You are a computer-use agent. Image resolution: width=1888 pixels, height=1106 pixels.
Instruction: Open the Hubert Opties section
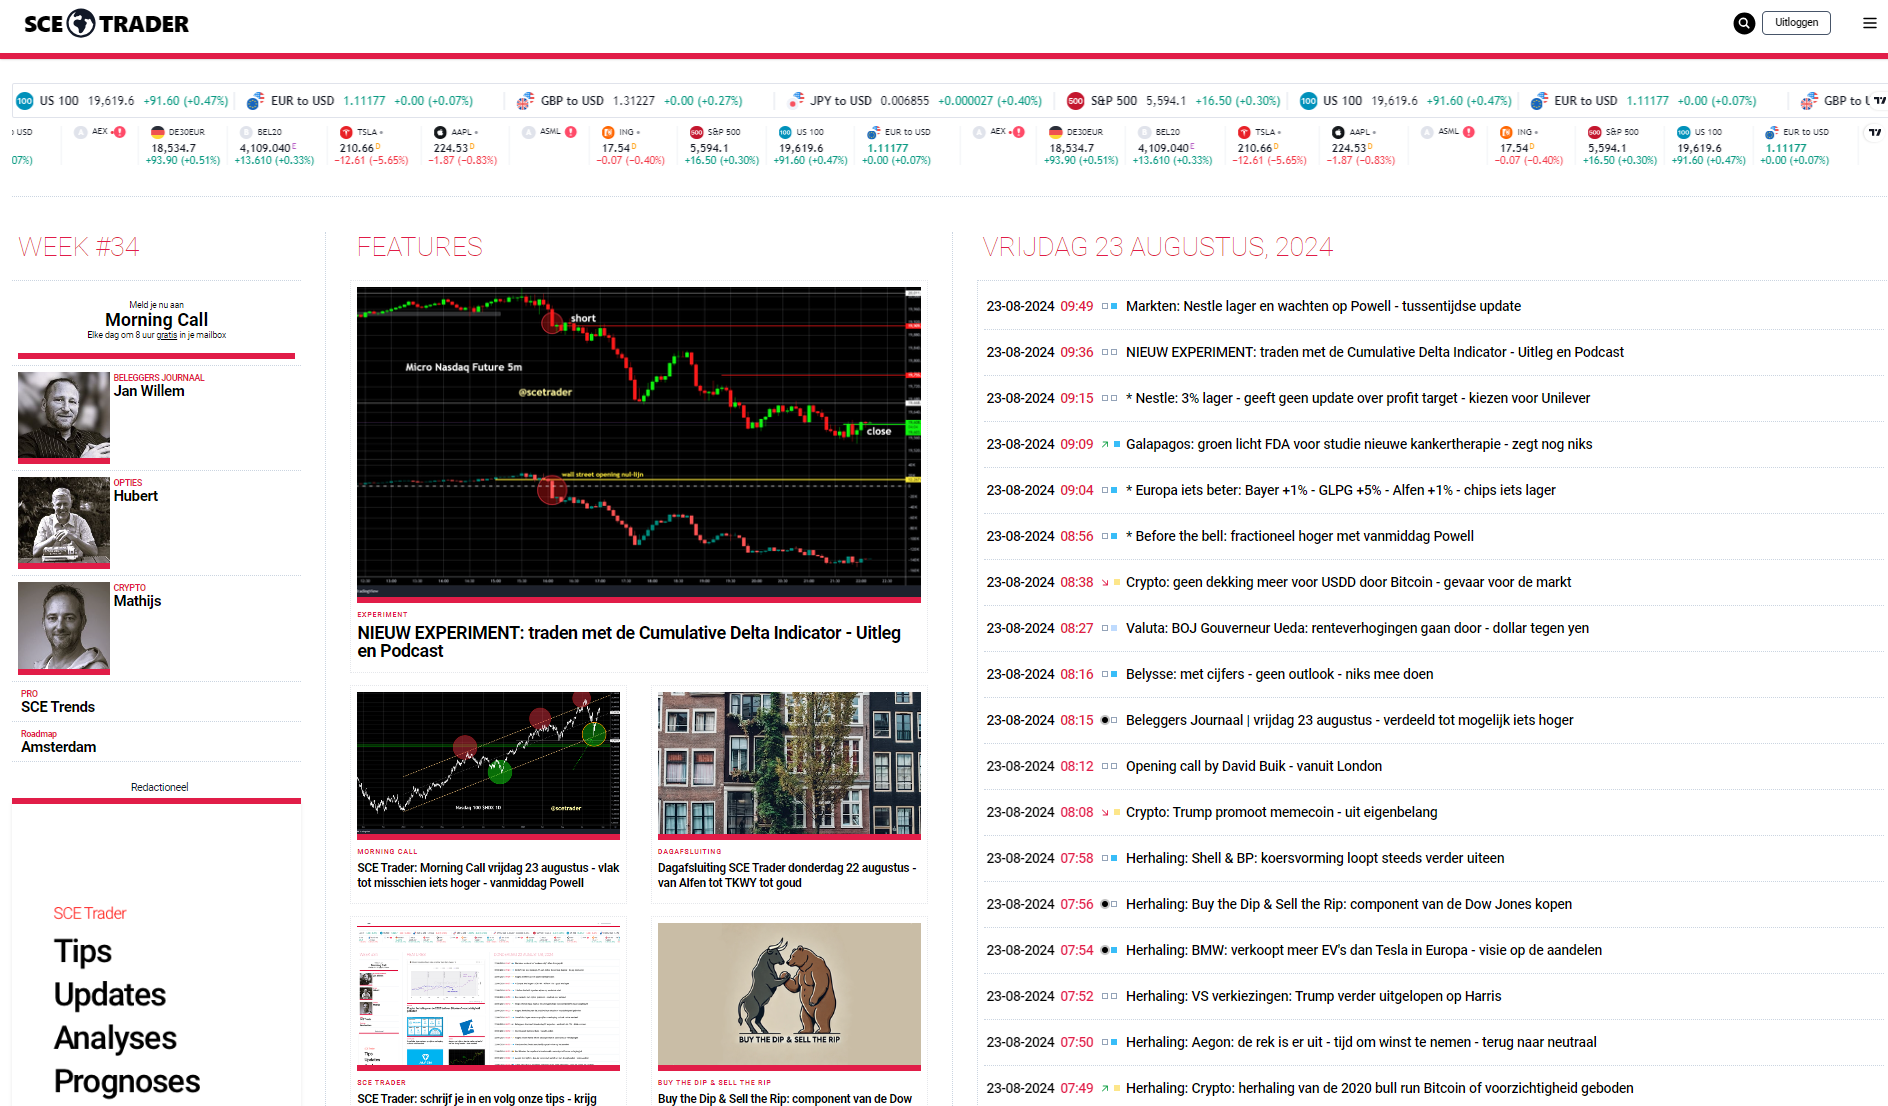tap(136, 496)
